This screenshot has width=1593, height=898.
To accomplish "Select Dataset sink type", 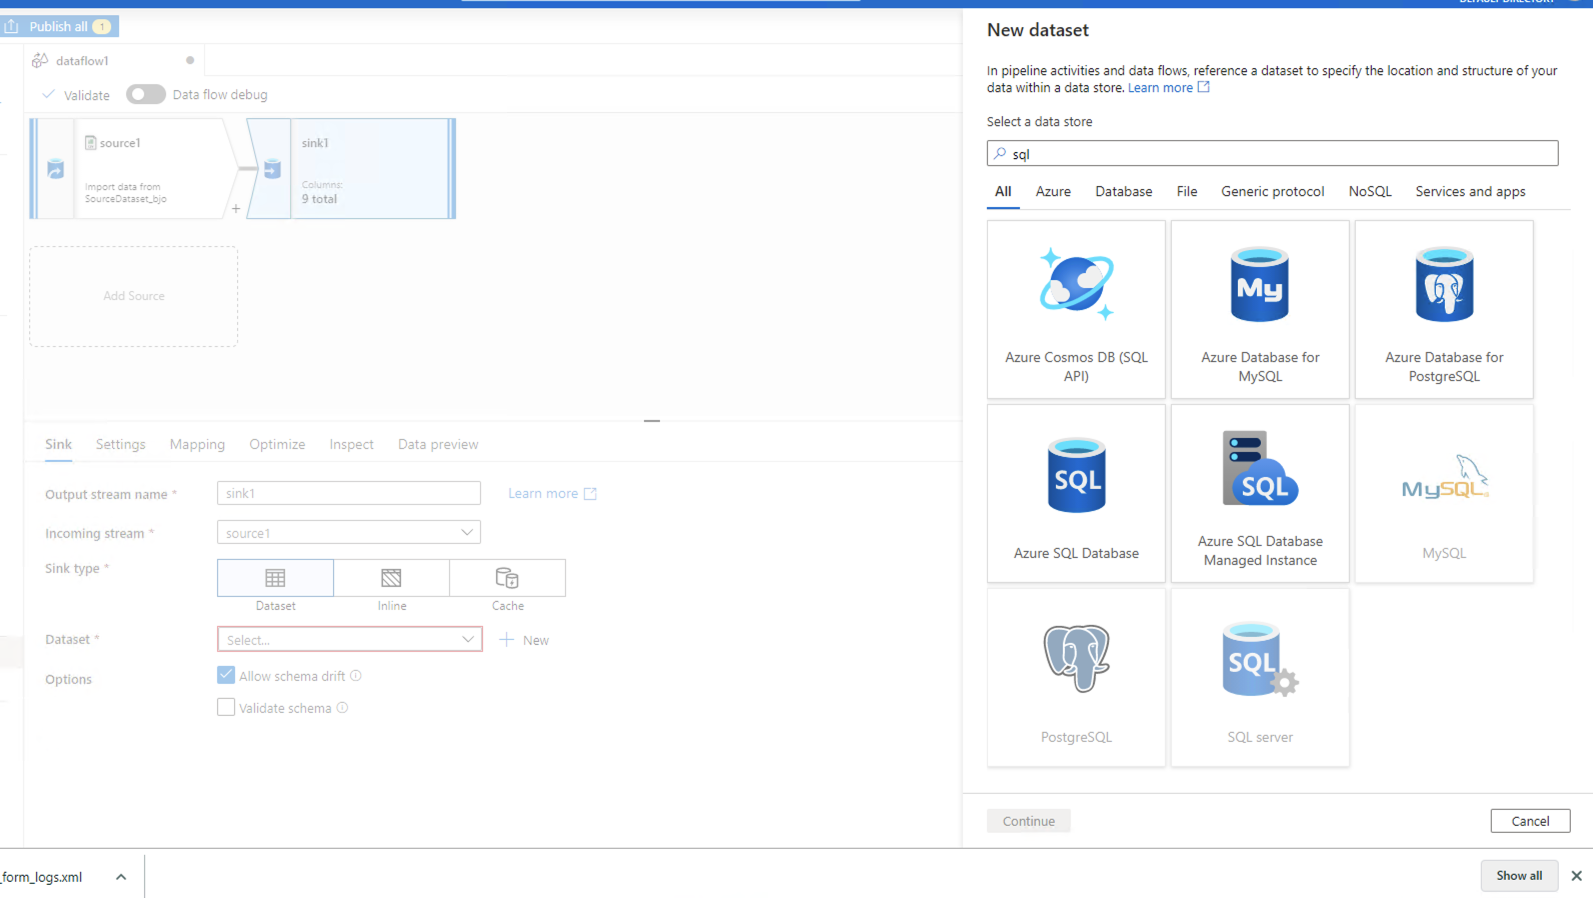I will [x=275, y=578].
